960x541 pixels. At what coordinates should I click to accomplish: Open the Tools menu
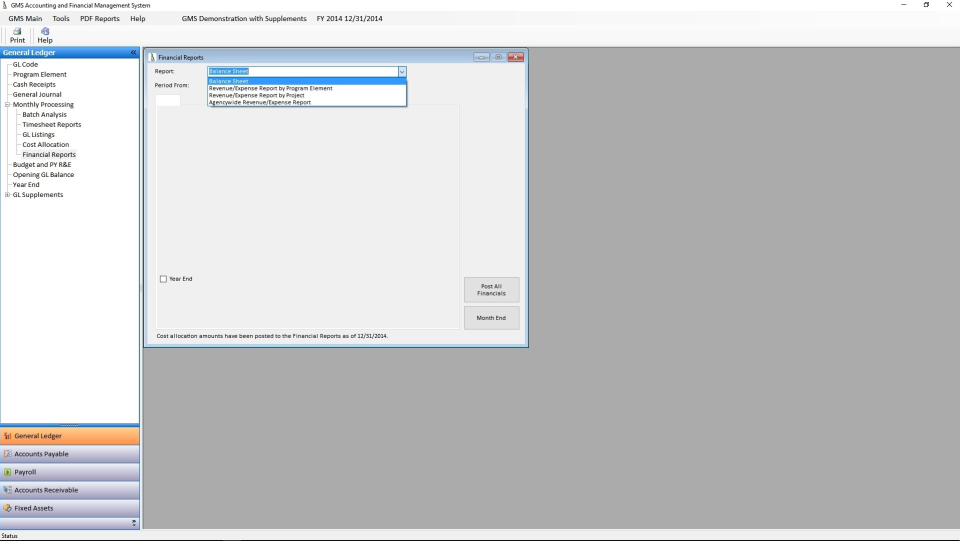click(x=61, y=18)
